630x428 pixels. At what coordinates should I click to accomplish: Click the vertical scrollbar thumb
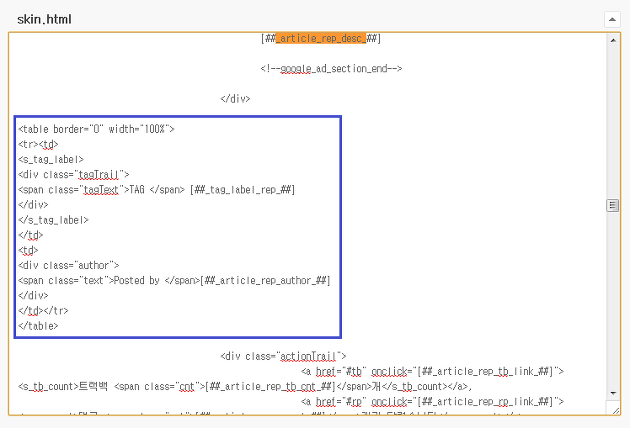(x=612, y=205)
